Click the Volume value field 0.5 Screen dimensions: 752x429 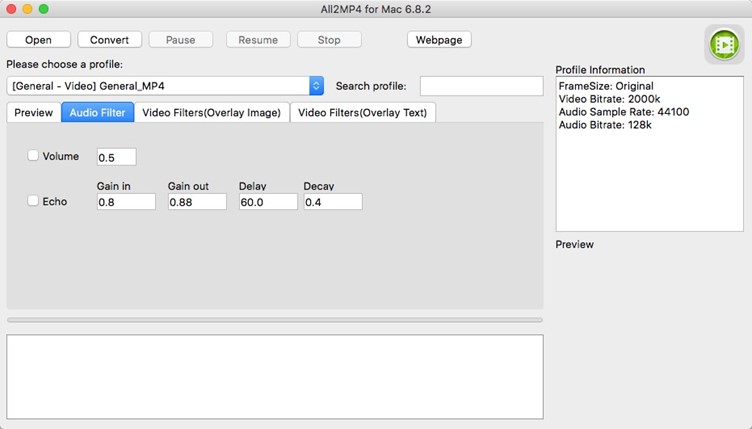click(x=117, y=157)
